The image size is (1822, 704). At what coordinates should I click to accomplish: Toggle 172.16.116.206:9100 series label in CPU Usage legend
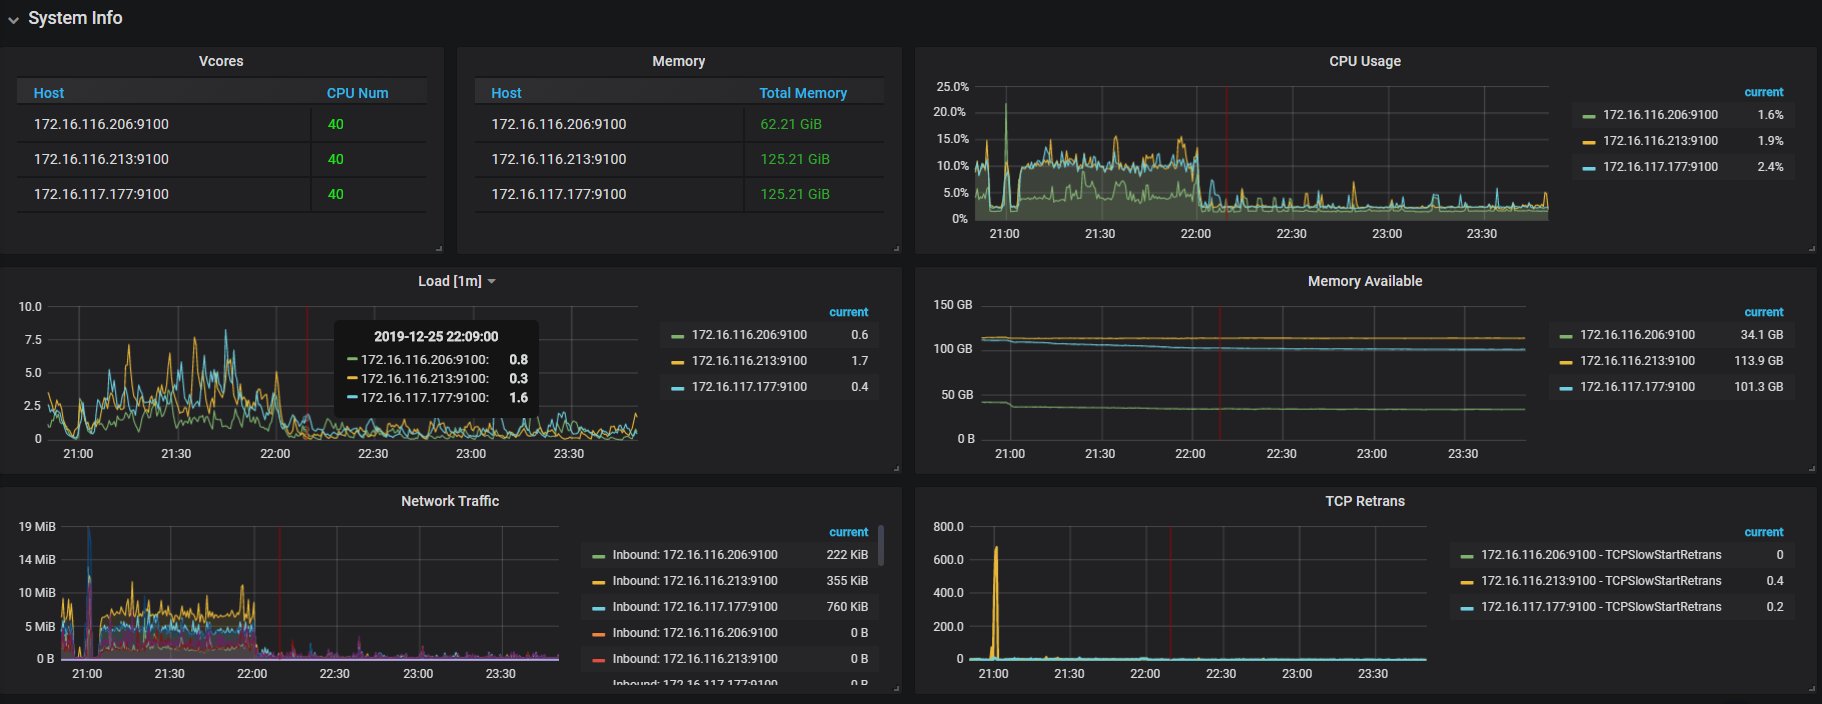(1660, 115)
